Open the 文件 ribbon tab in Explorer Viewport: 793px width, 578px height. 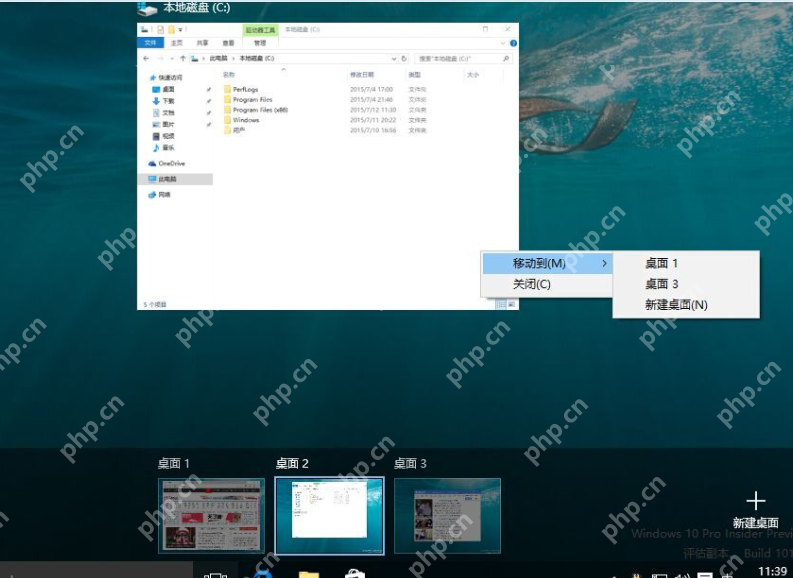(150, 43)
